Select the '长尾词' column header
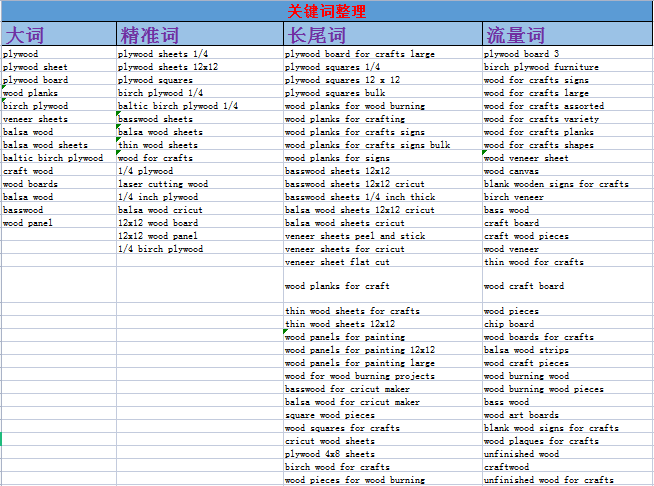This screenshot has width=654, height=486. click(x=383, y=34)
